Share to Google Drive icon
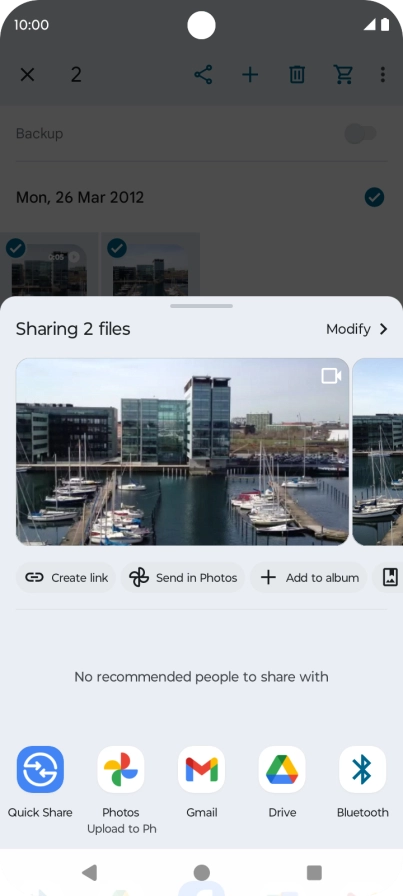Viewport: 403px width, 896px height. coord(282,769)
